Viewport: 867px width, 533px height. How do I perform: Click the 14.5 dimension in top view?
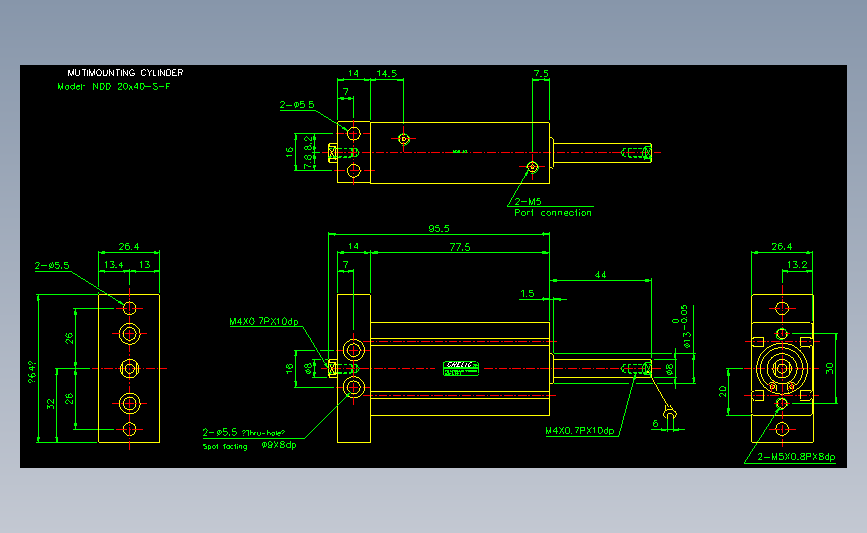click(387, 73)
